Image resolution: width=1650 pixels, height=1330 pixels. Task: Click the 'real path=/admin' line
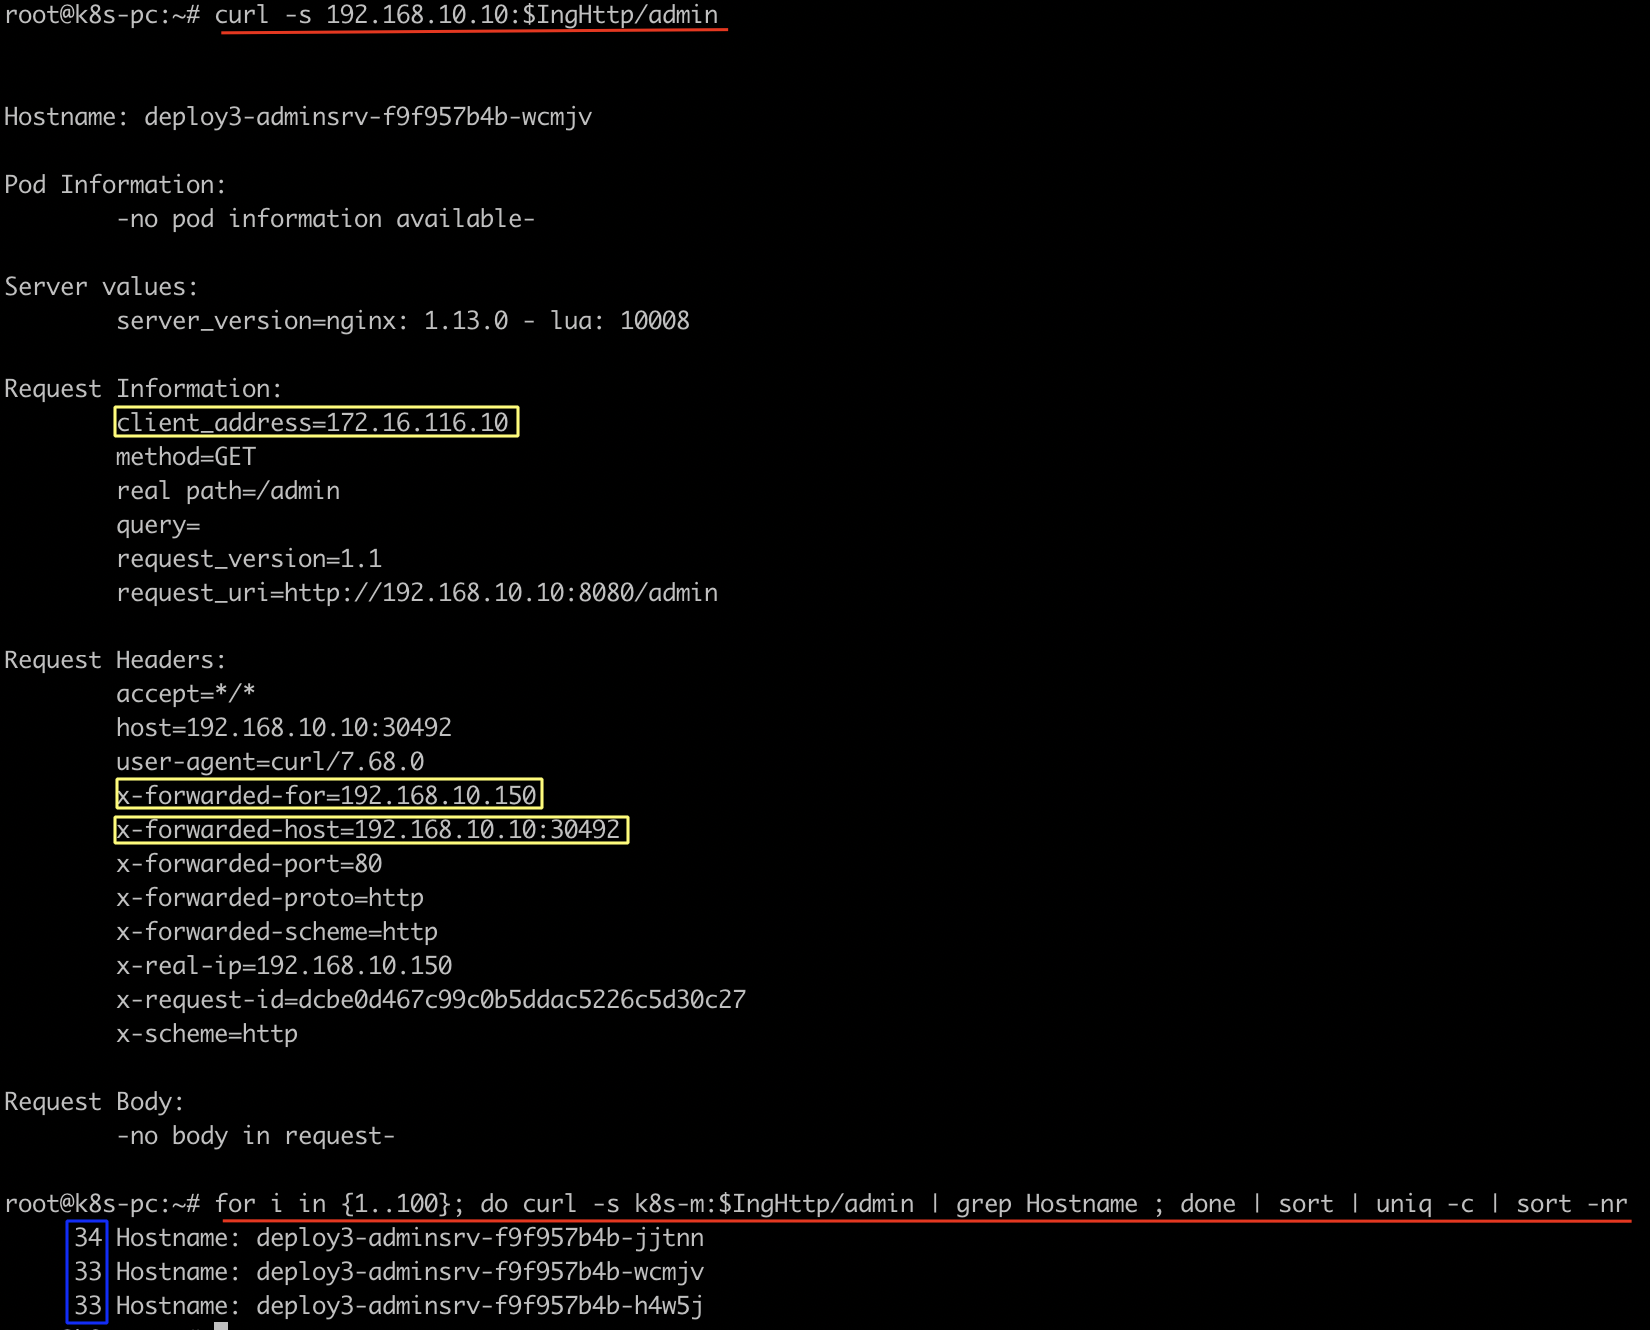coord(228,491)
